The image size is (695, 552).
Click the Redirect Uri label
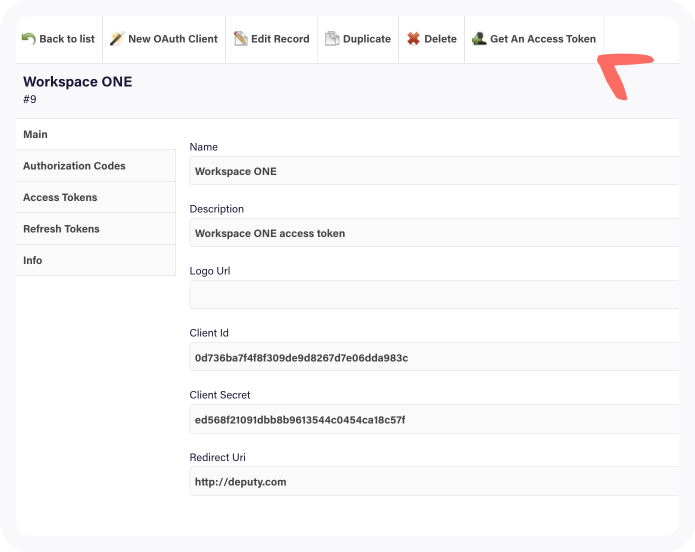point(217,457)
